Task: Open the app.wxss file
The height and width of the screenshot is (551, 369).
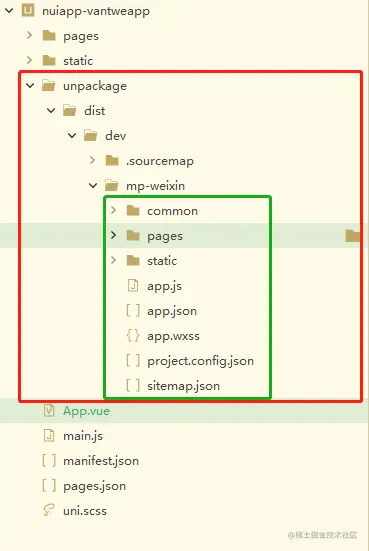Action: [173, 336]
